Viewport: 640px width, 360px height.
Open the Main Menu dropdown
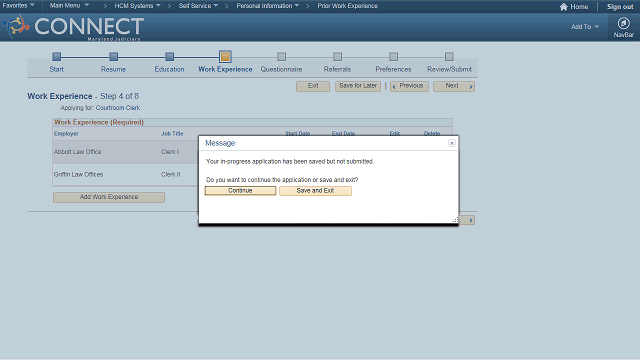click(69, 6)
